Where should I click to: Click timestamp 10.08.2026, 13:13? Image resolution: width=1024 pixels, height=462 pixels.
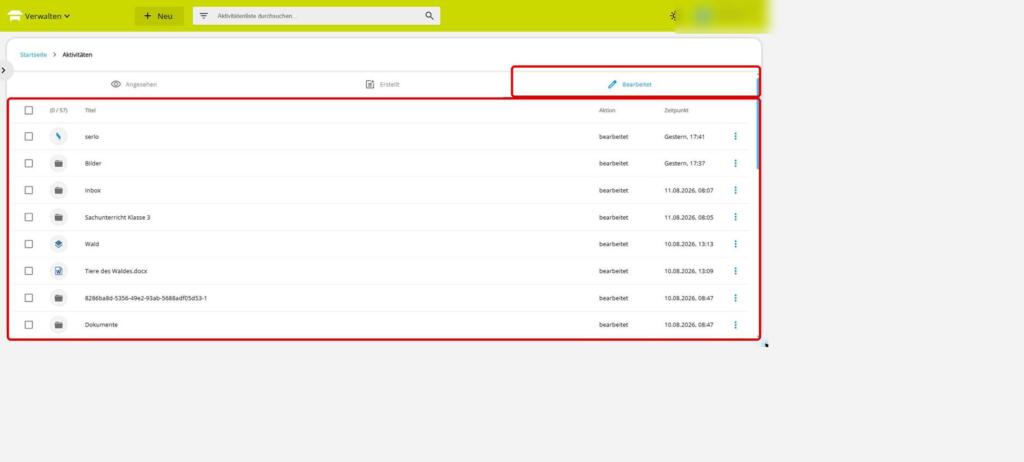pos(688,244)
